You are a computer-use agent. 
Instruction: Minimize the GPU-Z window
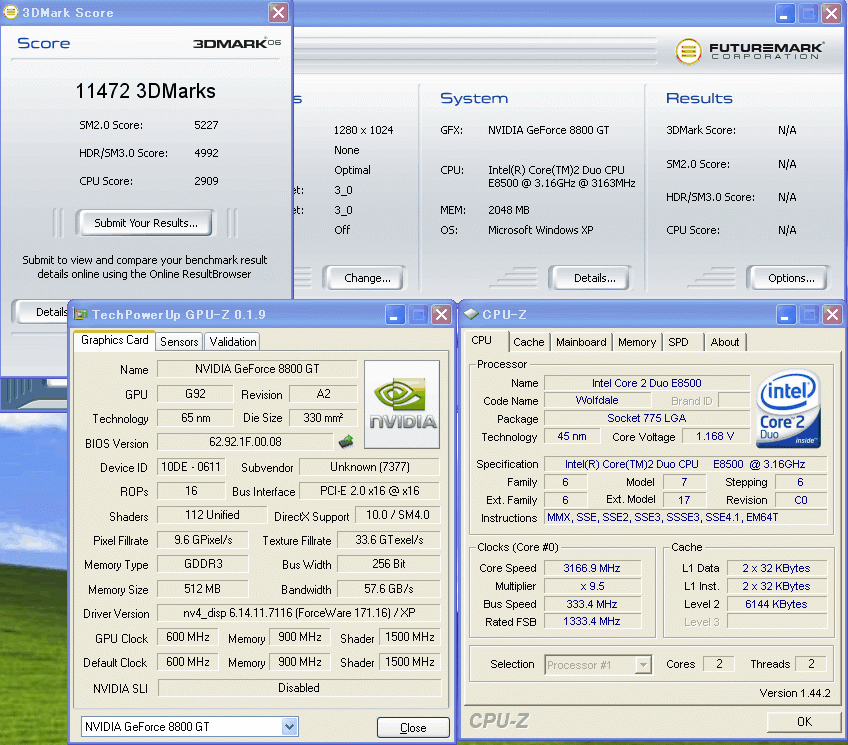coord(396,314)
